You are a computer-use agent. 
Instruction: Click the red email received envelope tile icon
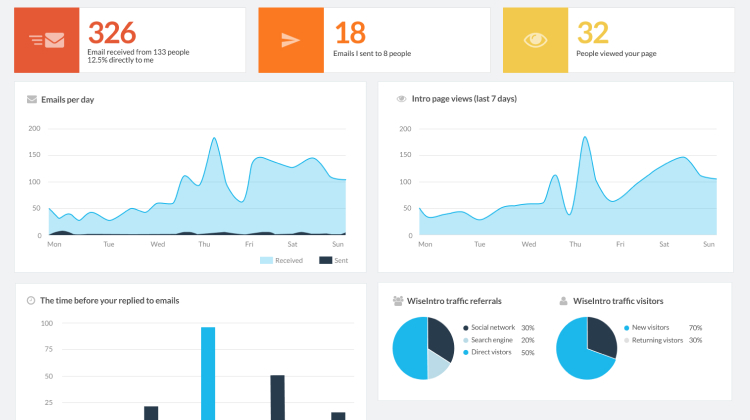coord(46,40)
